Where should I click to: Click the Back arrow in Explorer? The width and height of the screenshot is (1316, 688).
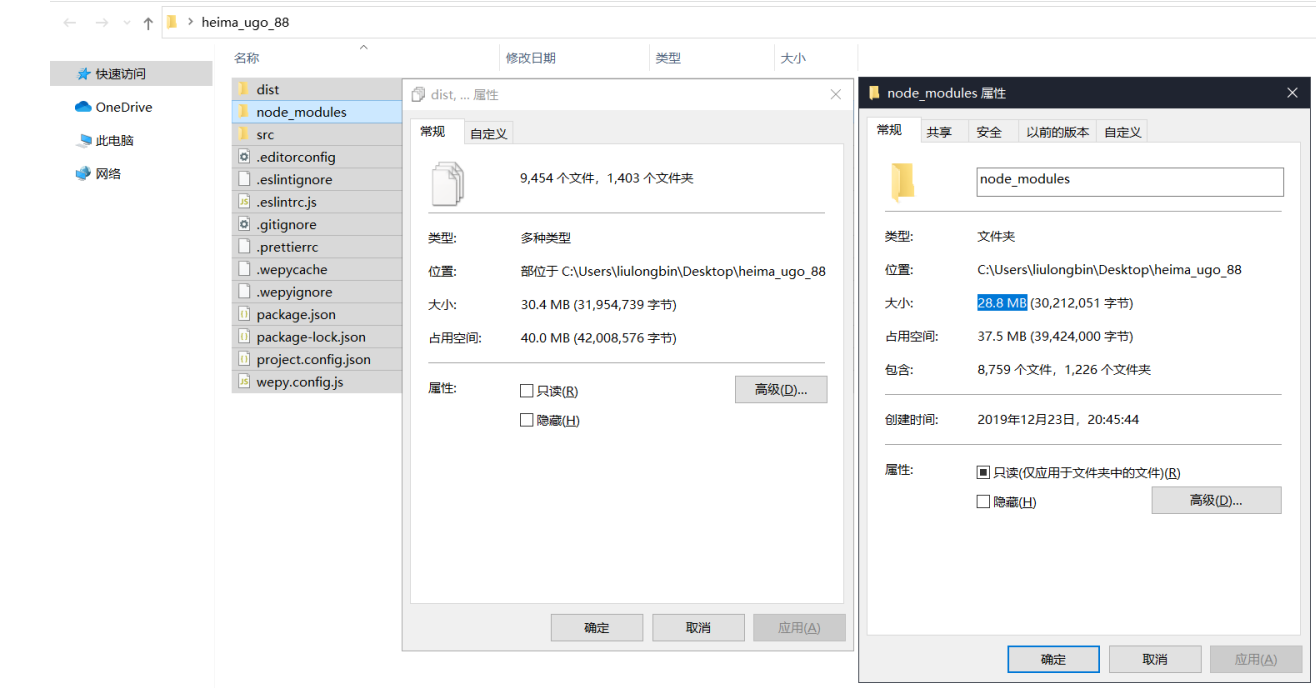[x=70, y=22]
